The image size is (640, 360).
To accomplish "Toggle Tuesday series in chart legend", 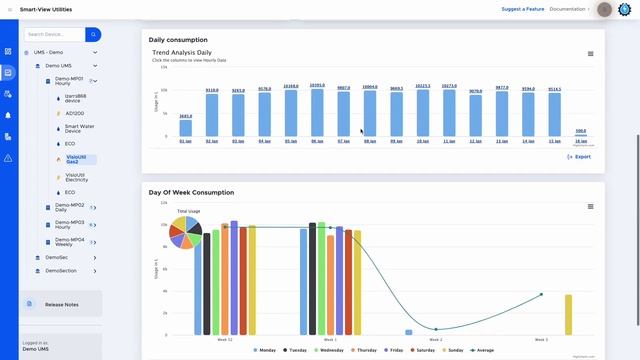I will coord(295,350).
